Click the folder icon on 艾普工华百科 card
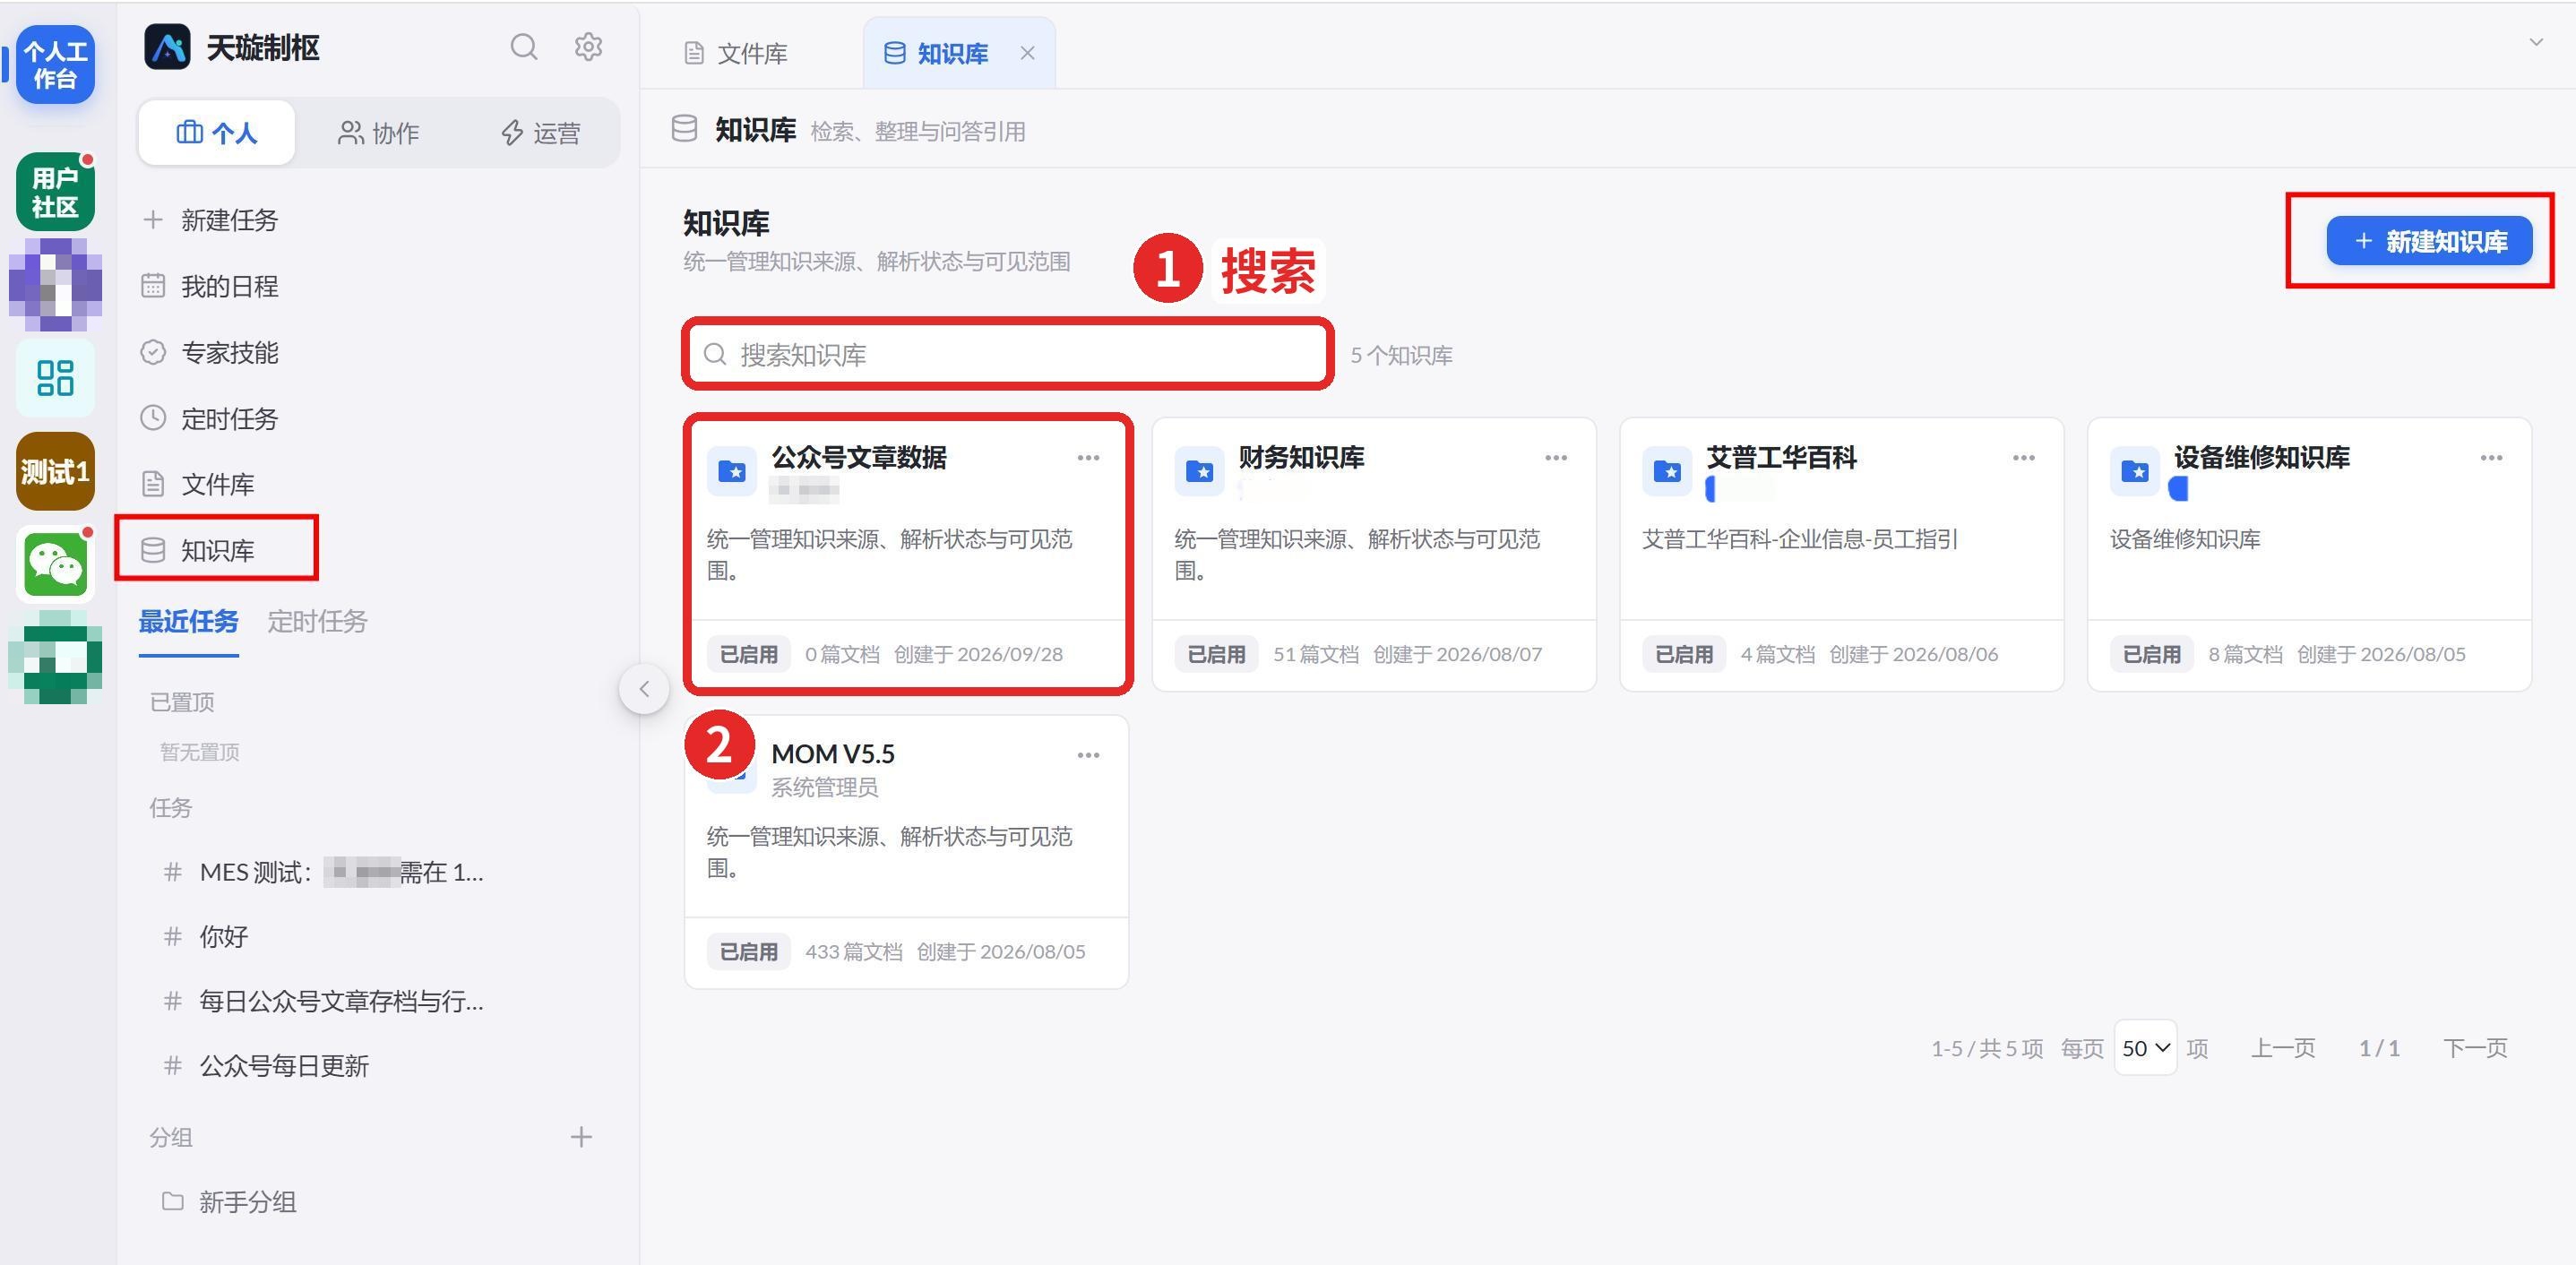Viewport: 2576px width, 1265px height. [x=1667, y=471]
